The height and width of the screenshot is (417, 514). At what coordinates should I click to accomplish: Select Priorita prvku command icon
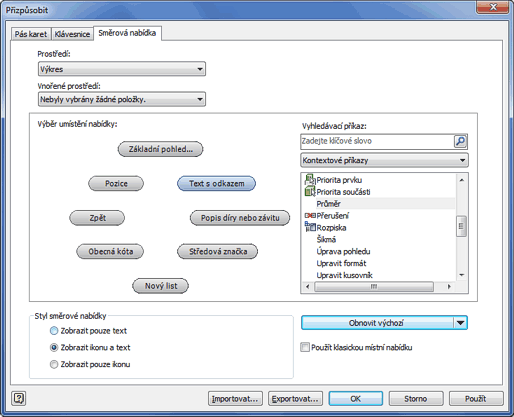coord(310,180)
